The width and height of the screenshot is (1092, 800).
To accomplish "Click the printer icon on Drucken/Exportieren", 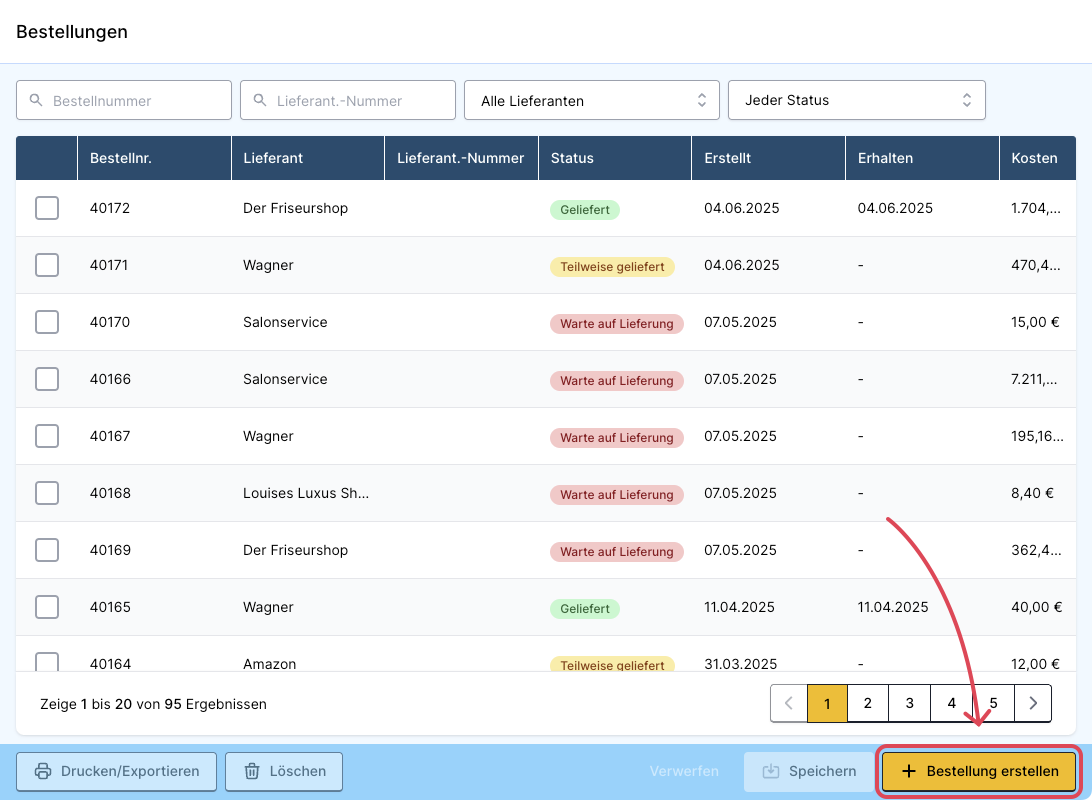I will click(x=43, y=771).
